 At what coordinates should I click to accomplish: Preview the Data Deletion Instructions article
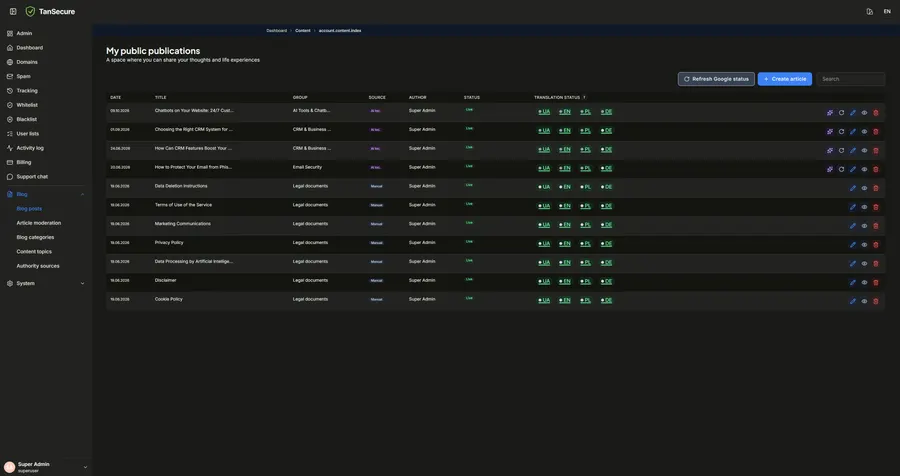[x=864, y=188]
